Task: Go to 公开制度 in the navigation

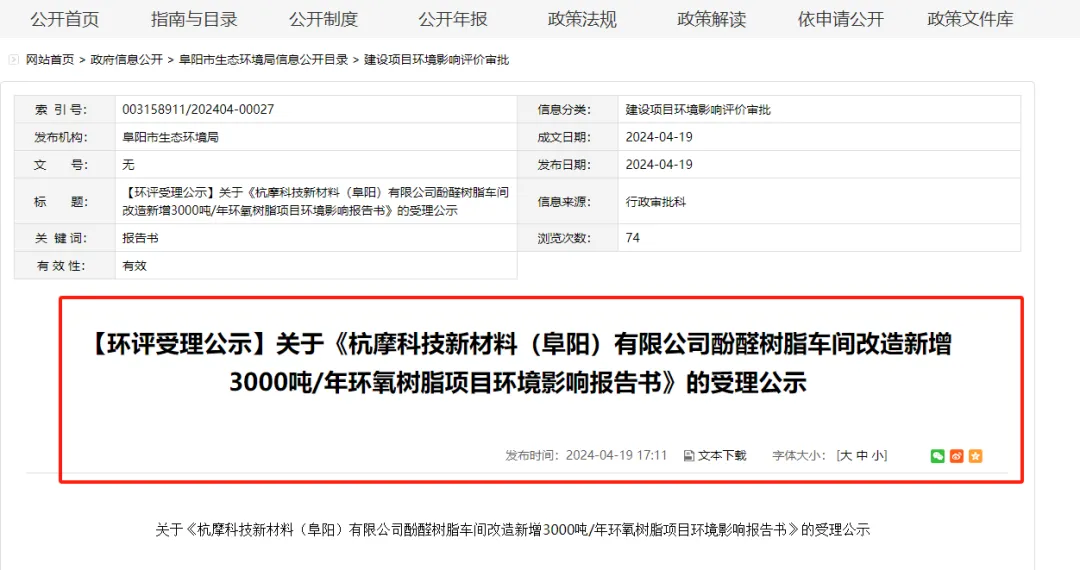Action: 323,19
